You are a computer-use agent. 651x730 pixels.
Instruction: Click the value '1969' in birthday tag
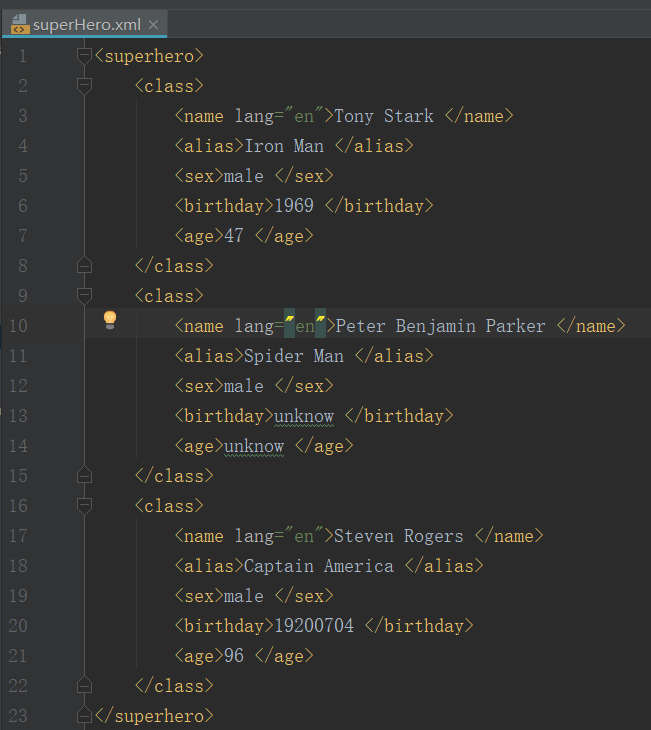coord(294,206)
